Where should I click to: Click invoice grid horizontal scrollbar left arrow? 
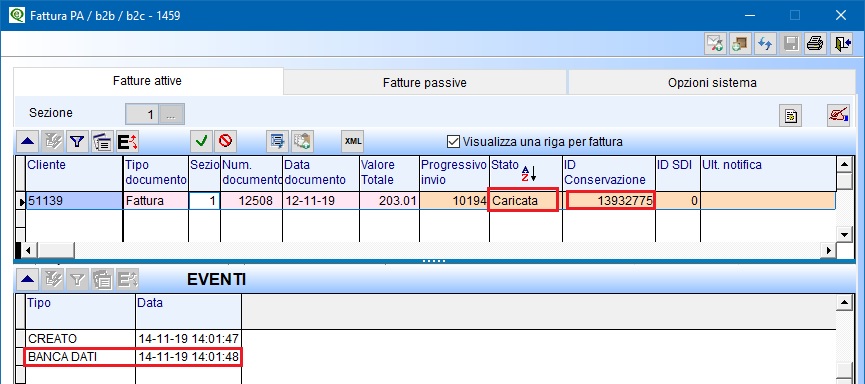pyautogui.click(x=29, y=250)
